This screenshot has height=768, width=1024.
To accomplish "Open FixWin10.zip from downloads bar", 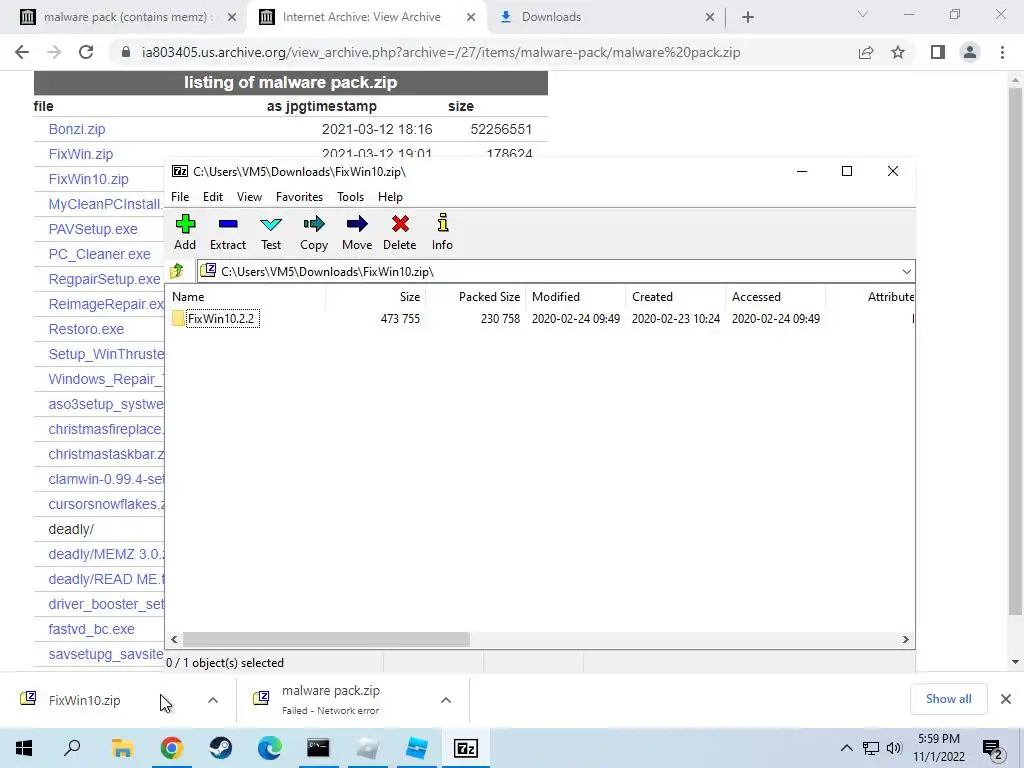I will tap(84, 700).
